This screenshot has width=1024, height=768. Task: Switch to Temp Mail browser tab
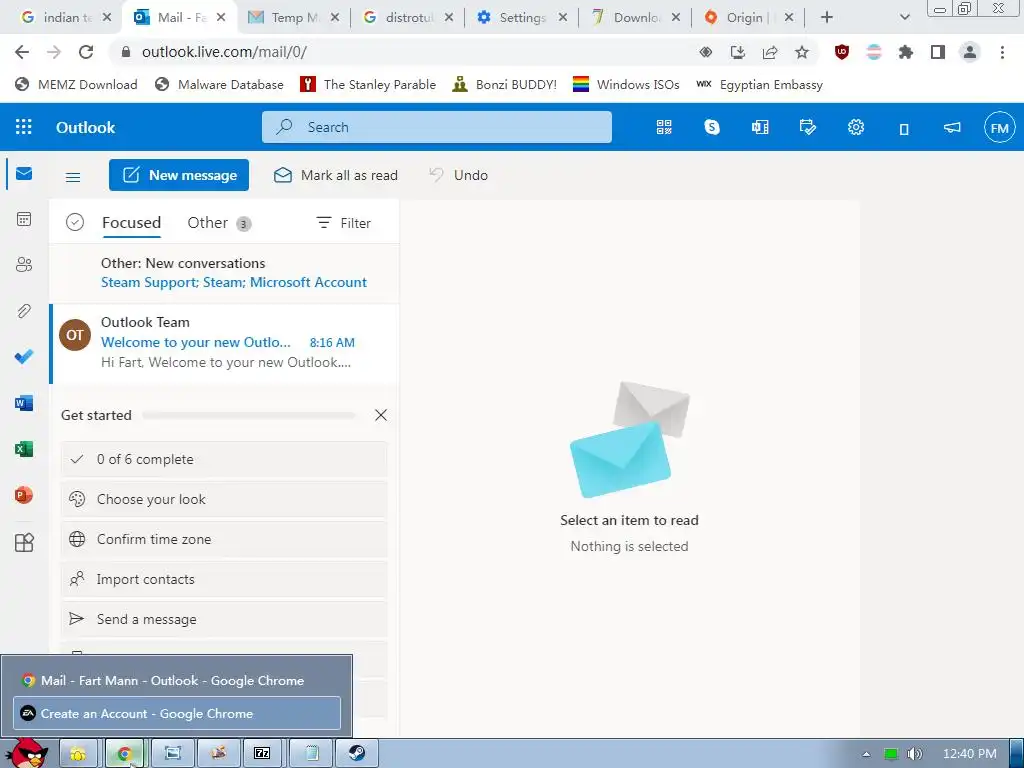coord(294,18)
